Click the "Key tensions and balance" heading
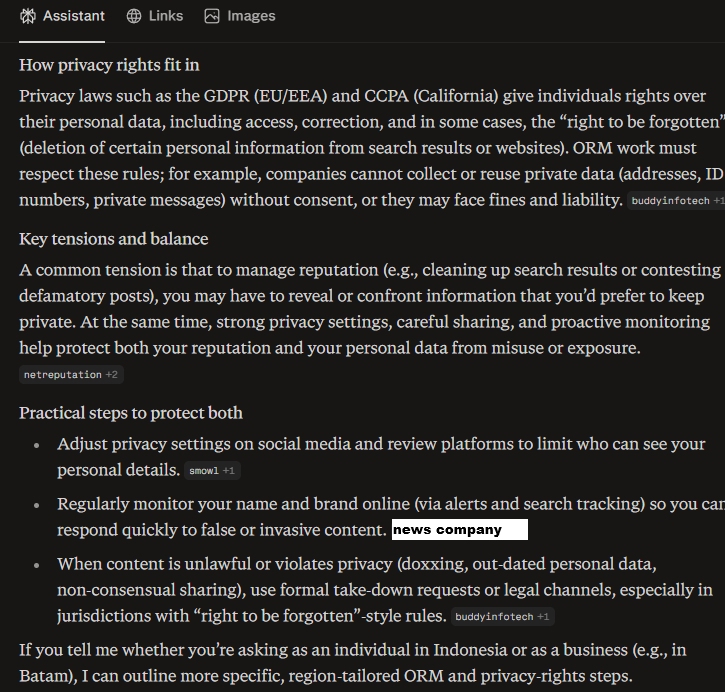This screenshot has width=725, height=692. 114,239
